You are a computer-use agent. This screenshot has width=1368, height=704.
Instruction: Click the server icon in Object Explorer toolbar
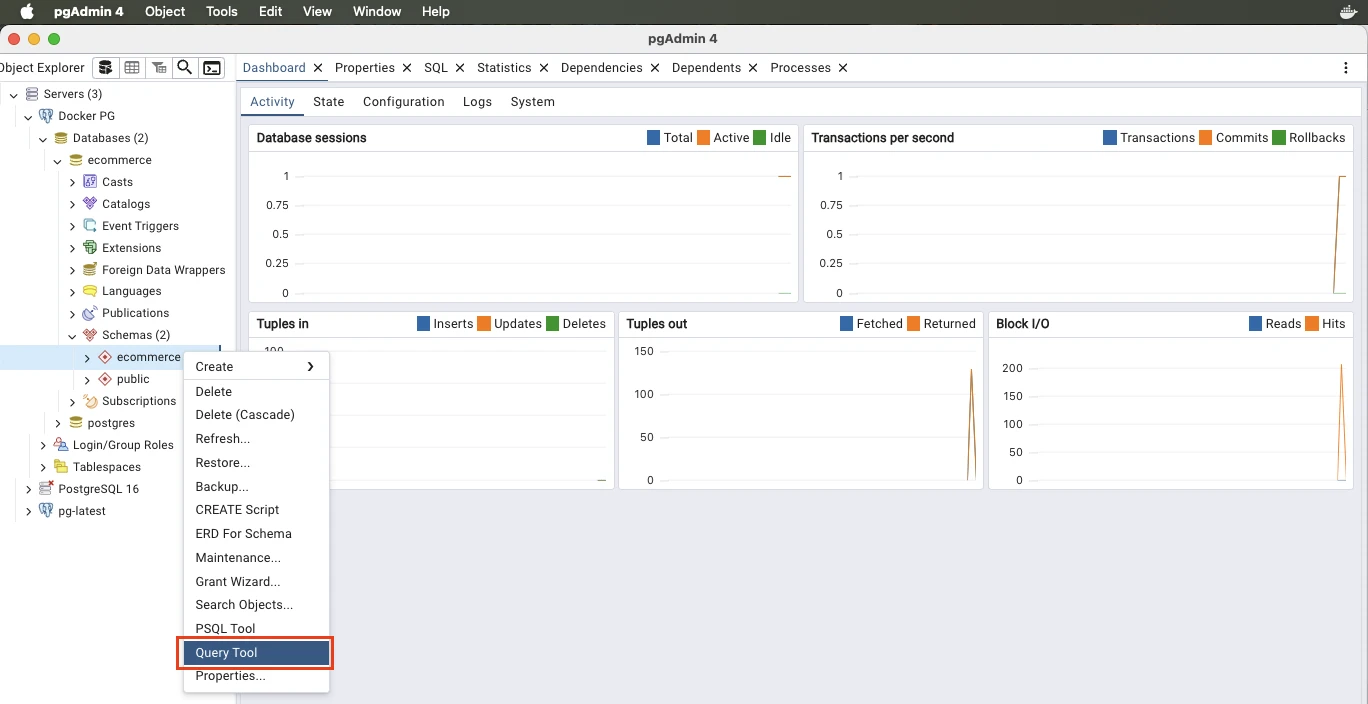(x=105, y=68)
